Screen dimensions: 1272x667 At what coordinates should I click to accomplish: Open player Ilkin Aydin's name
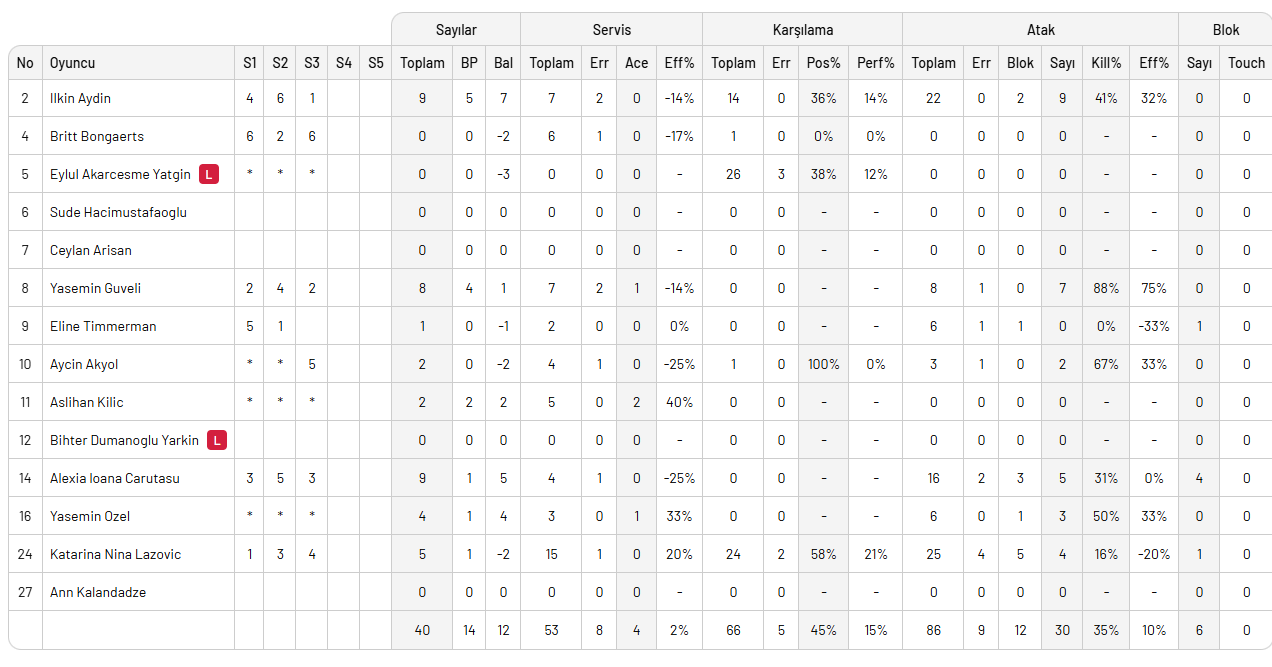[80, 99]
